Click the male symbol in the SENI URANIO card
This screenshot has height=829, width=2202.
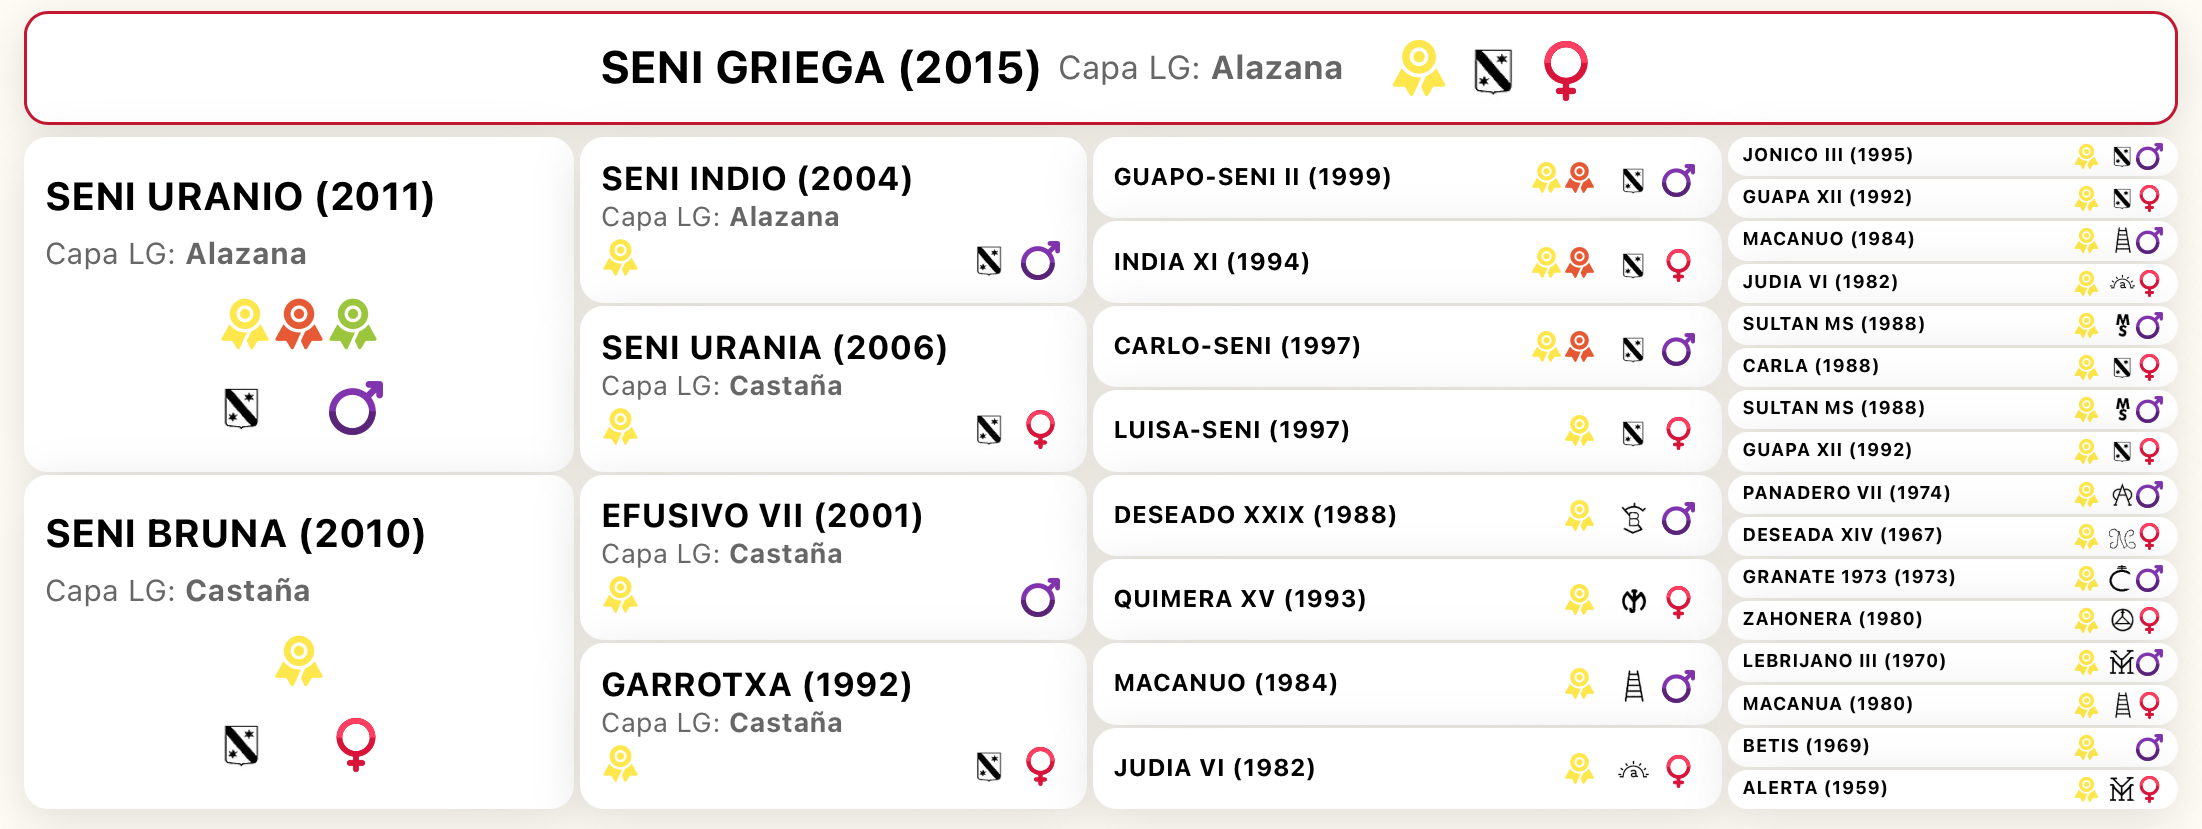point(356,407)
